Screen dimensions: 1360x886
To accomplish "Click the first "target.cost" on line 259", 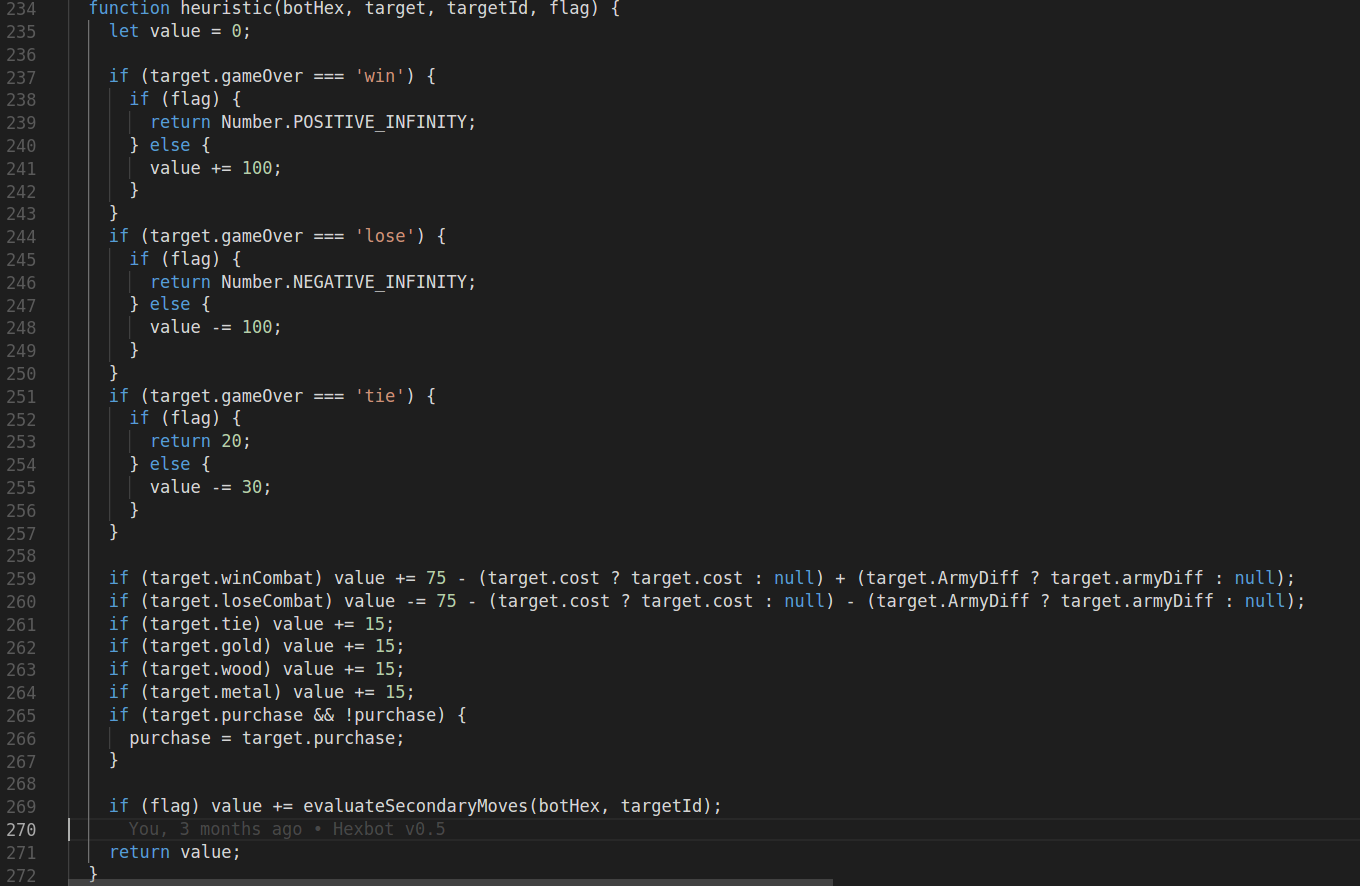I will (x=544, y=578).
